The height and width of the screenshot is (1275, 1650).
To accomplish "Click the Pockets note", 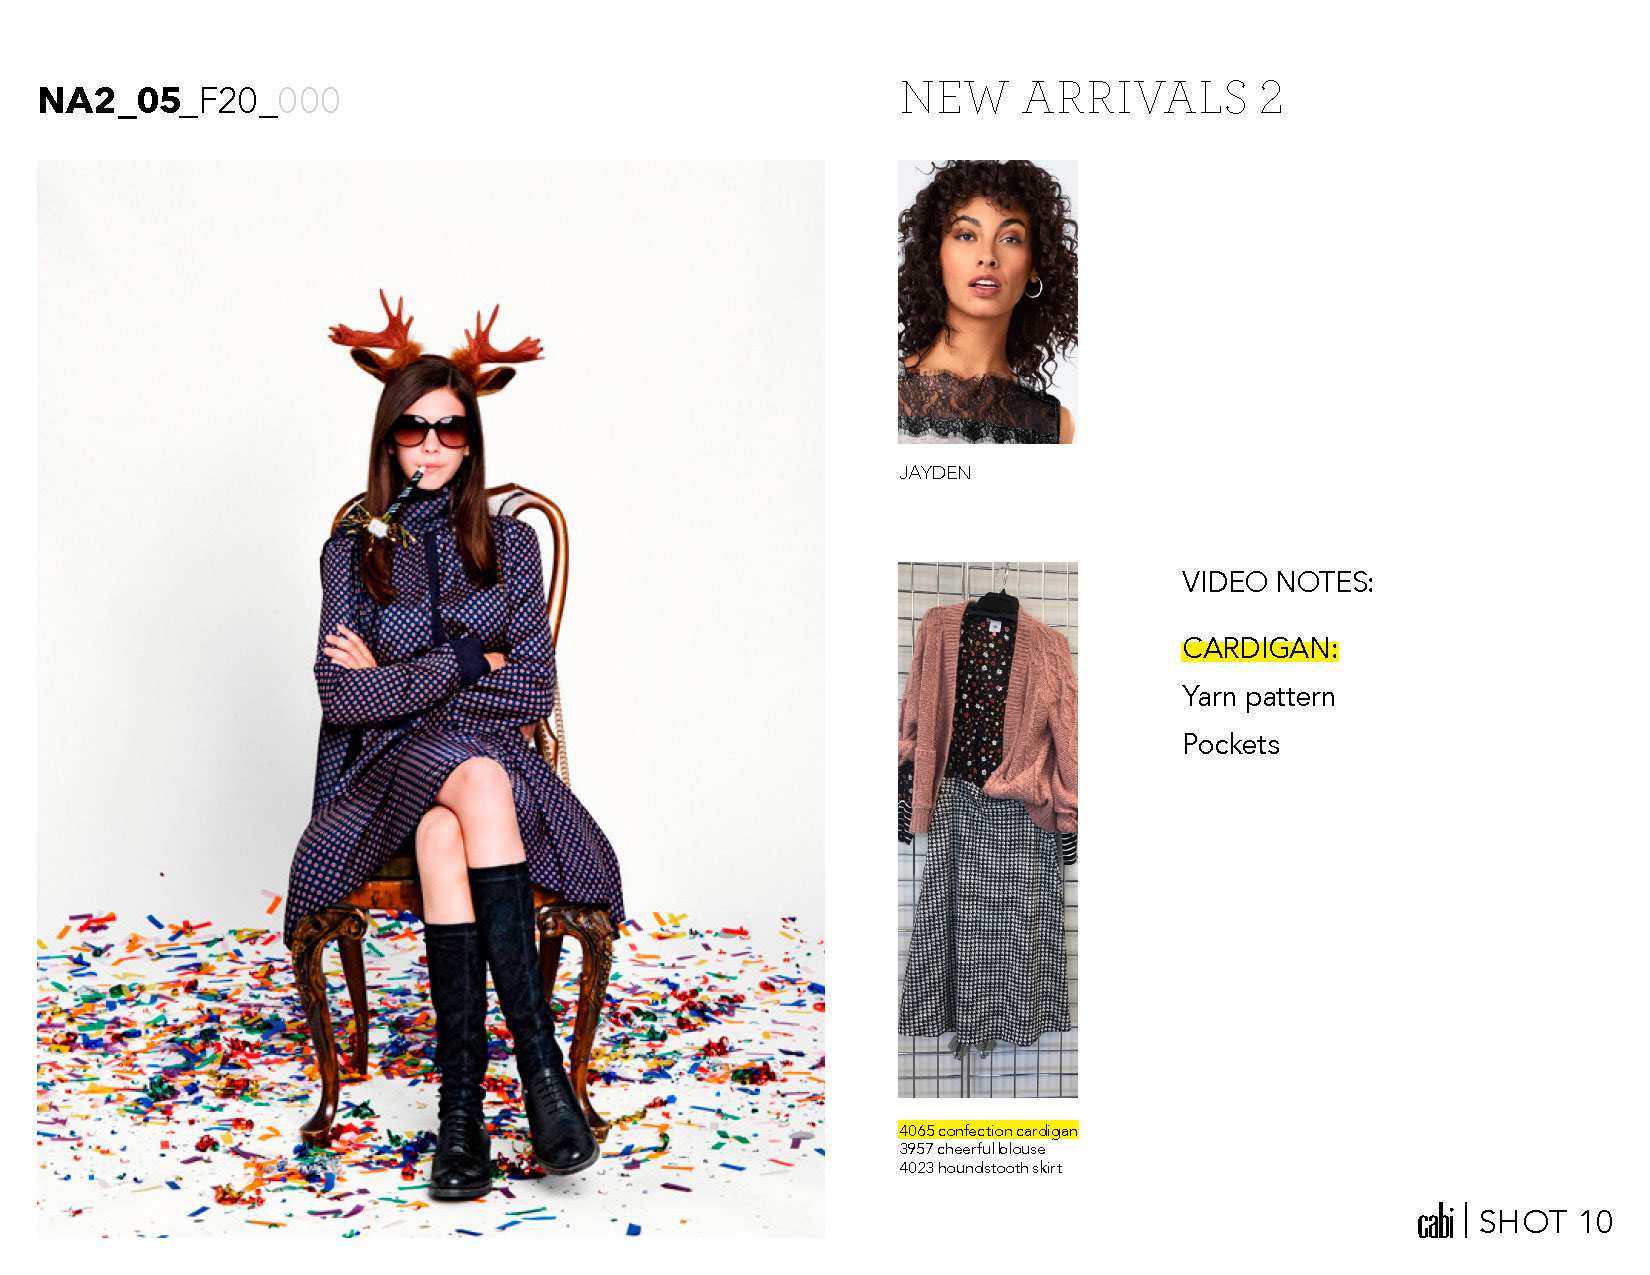I will pyautogui.click(x=1231, y=744).
